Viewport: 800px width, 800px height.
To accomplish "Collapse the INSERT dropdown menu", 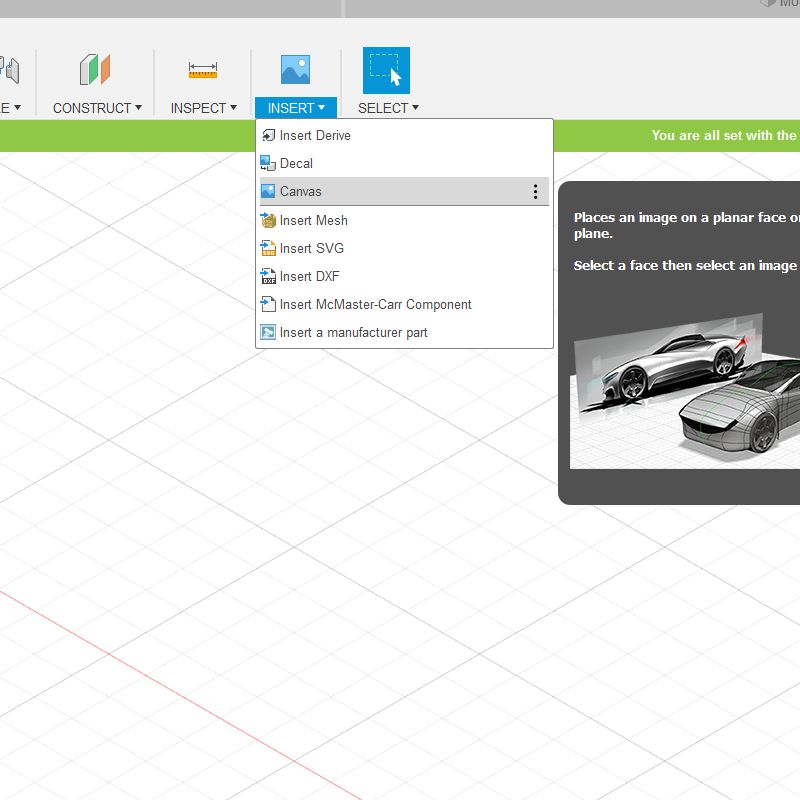I will coord(296,108).
